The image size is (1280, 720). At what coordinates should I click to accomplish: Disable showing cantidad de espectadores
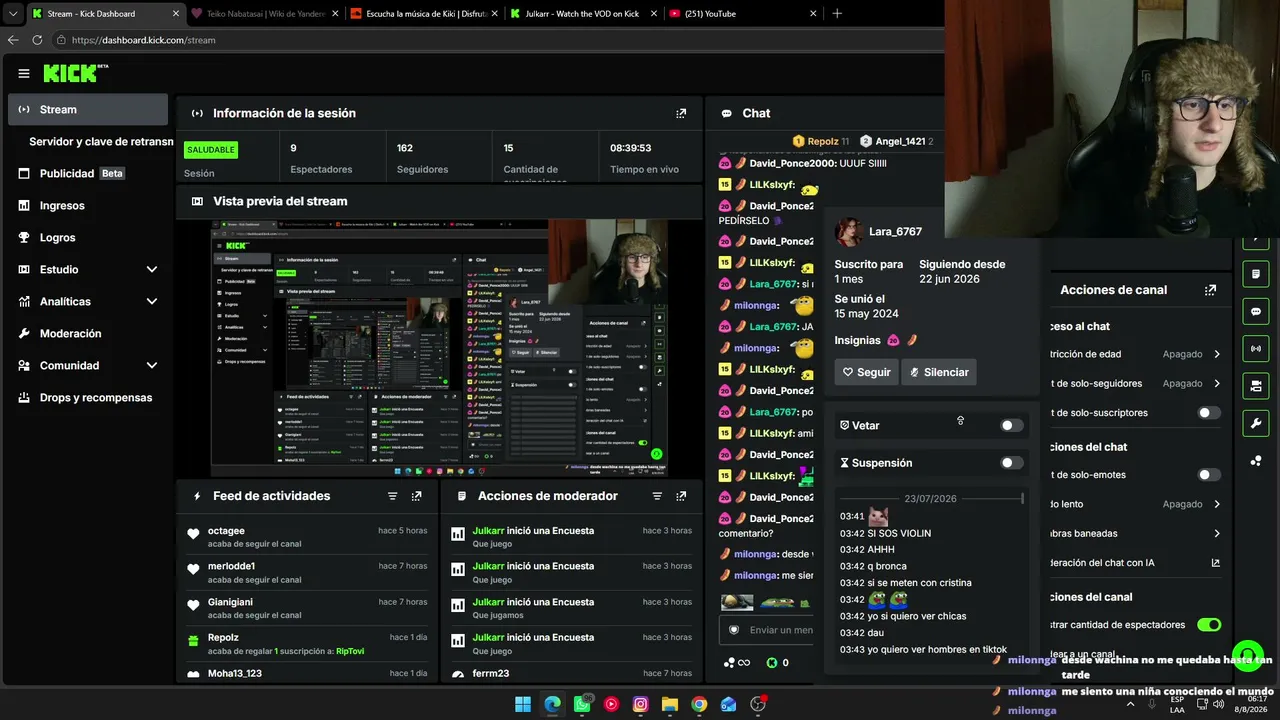click(1209, 625)
